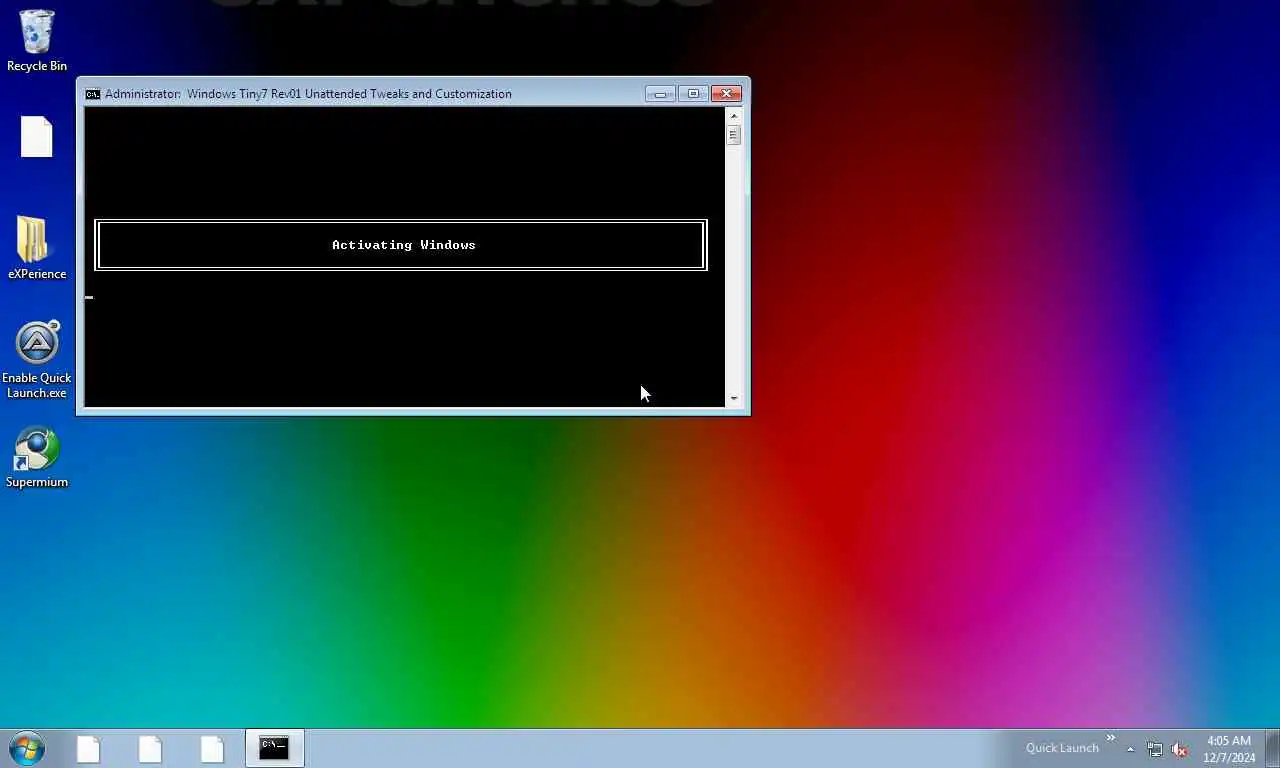Select the third blank file taskbar button

(x=212, y=749)
